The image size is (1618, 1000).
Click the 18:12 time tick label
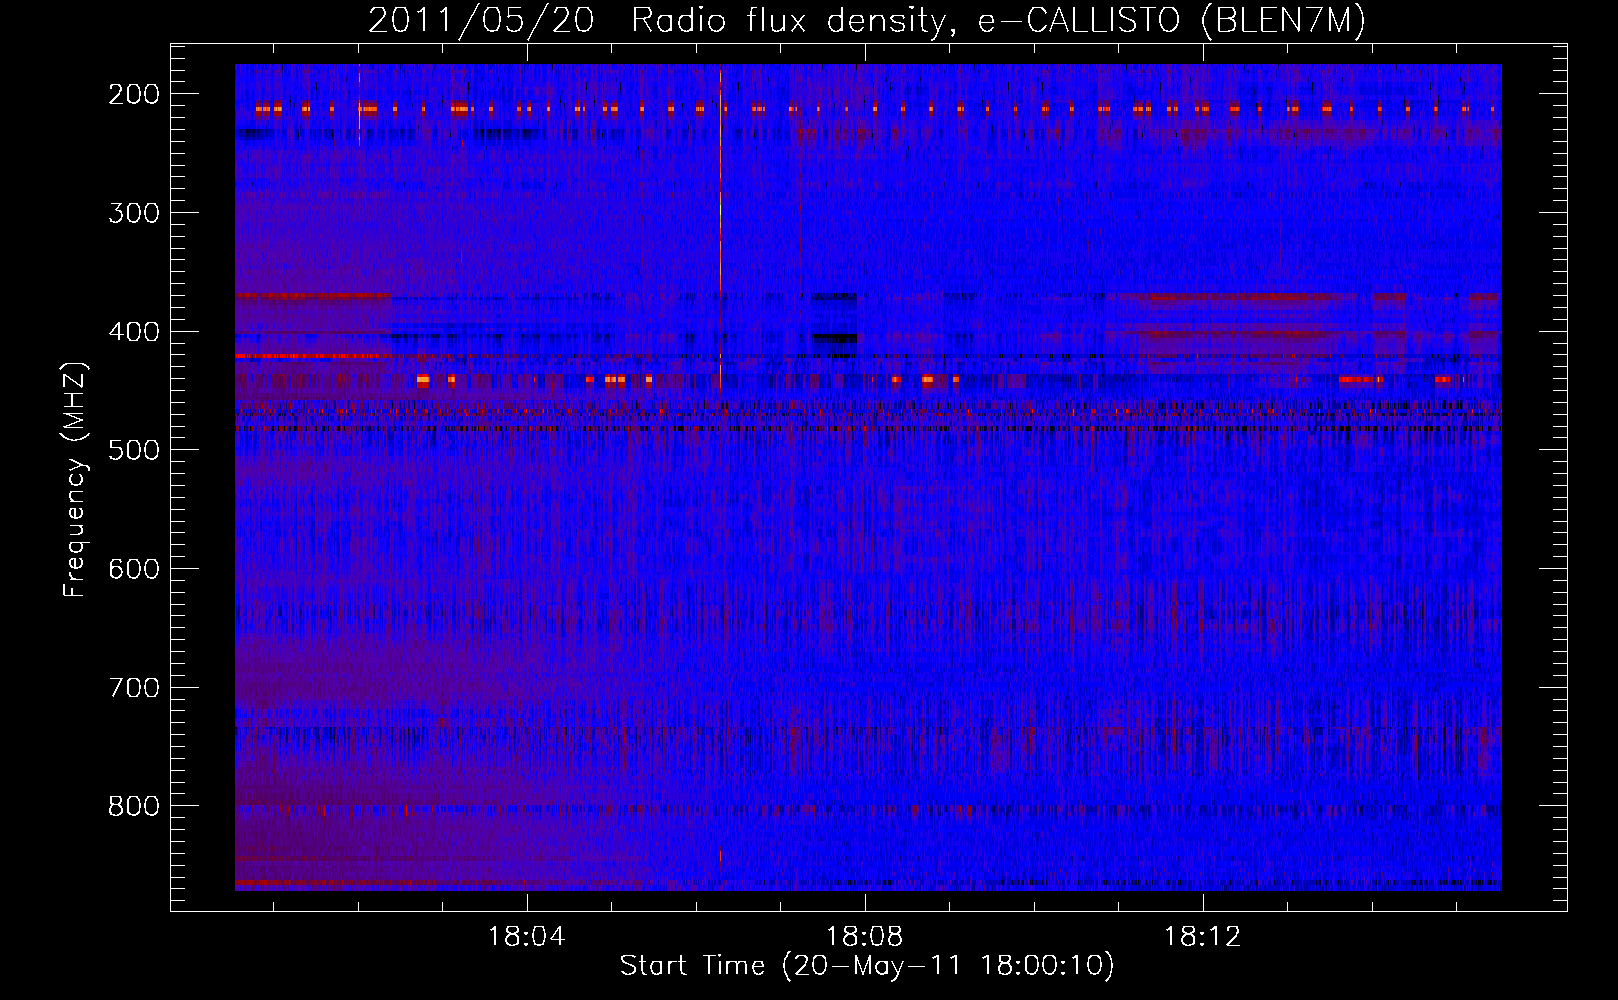(1202, 937)
